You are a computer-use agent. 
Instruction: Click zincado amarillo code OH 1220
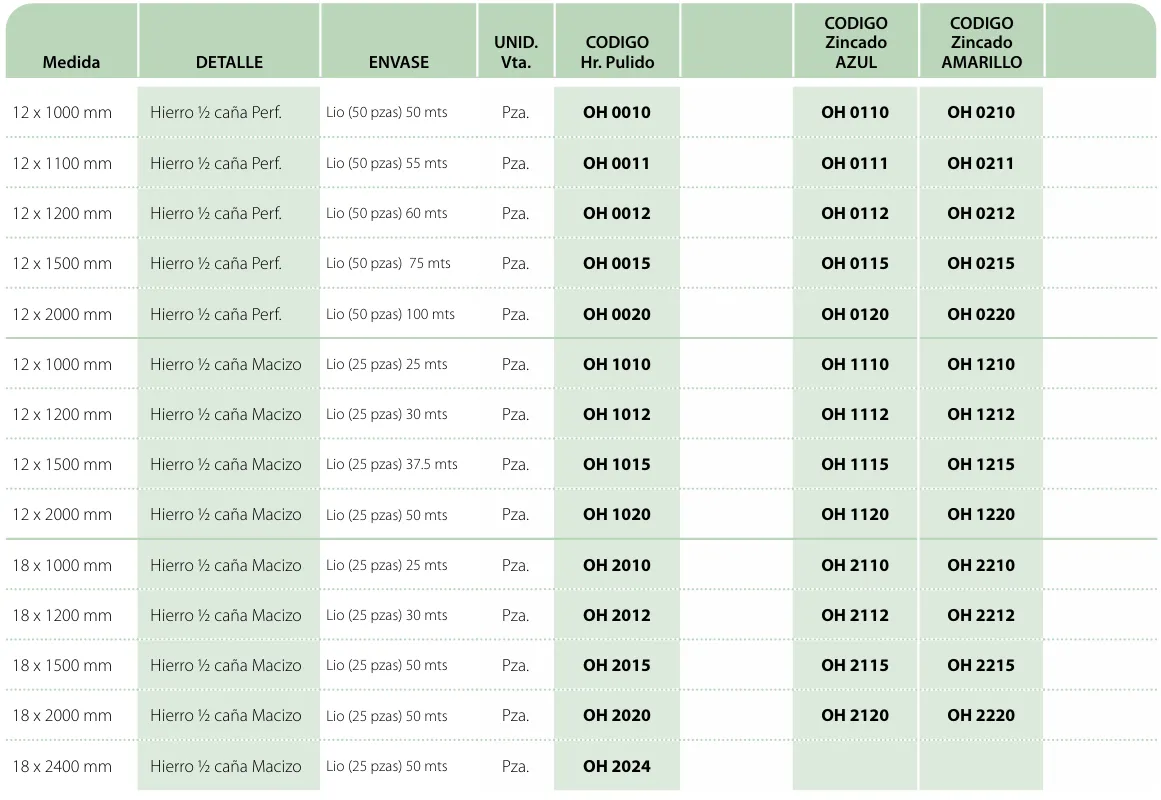click(981, 514)
